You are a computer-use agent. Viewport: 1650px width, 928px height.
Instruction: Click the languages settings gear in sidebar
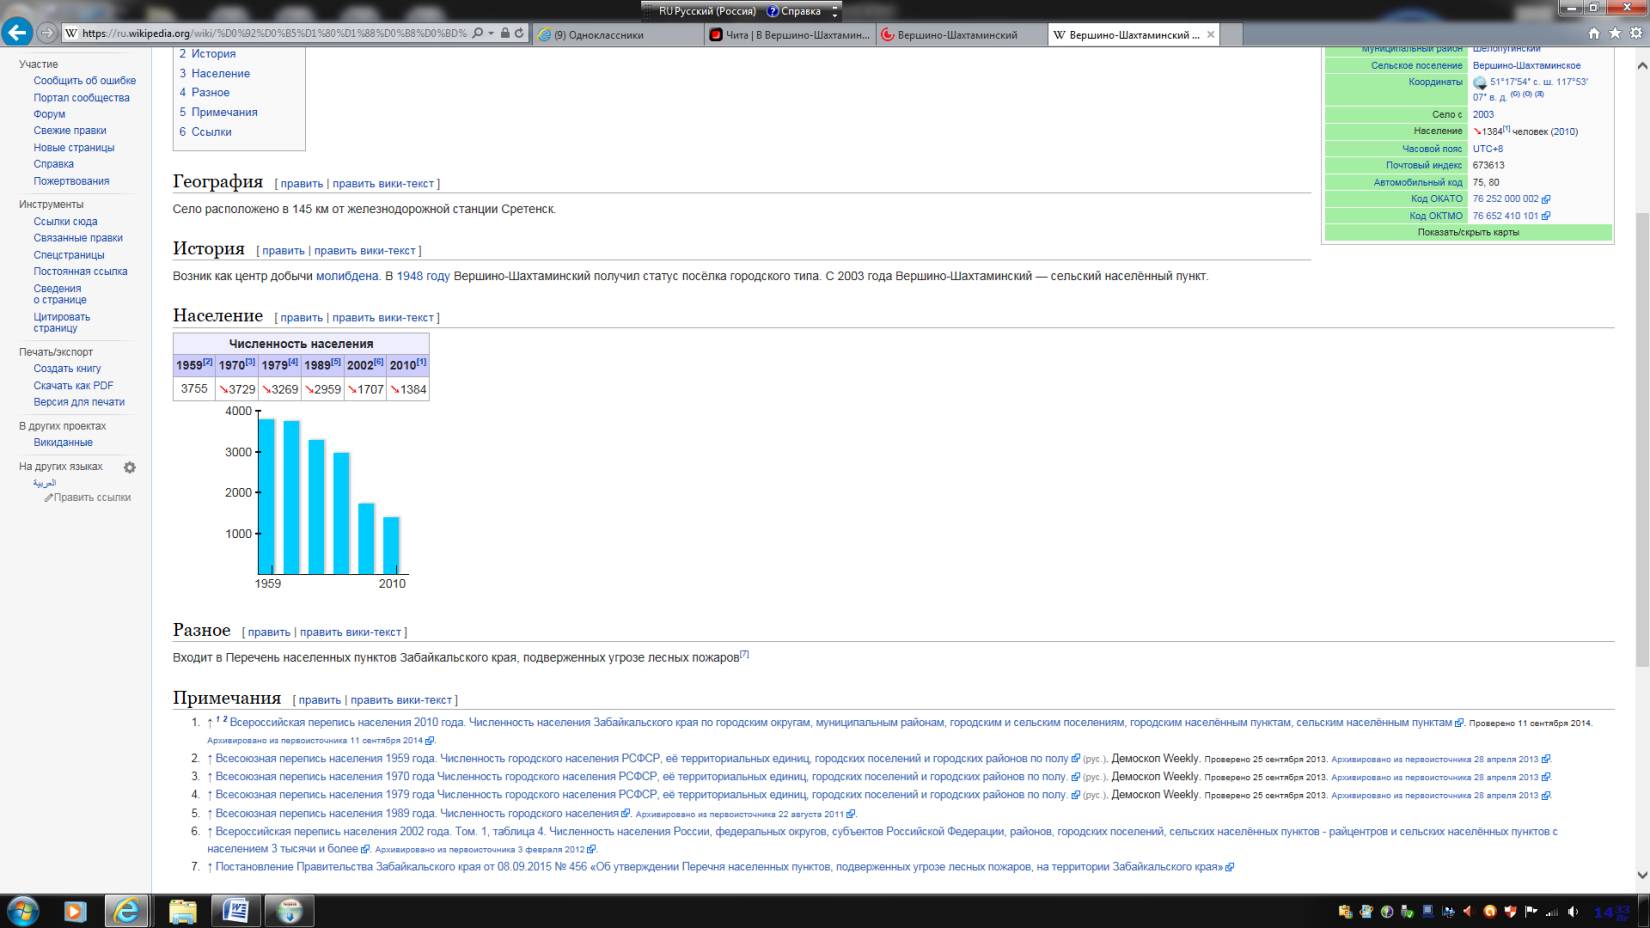(129, 467)
